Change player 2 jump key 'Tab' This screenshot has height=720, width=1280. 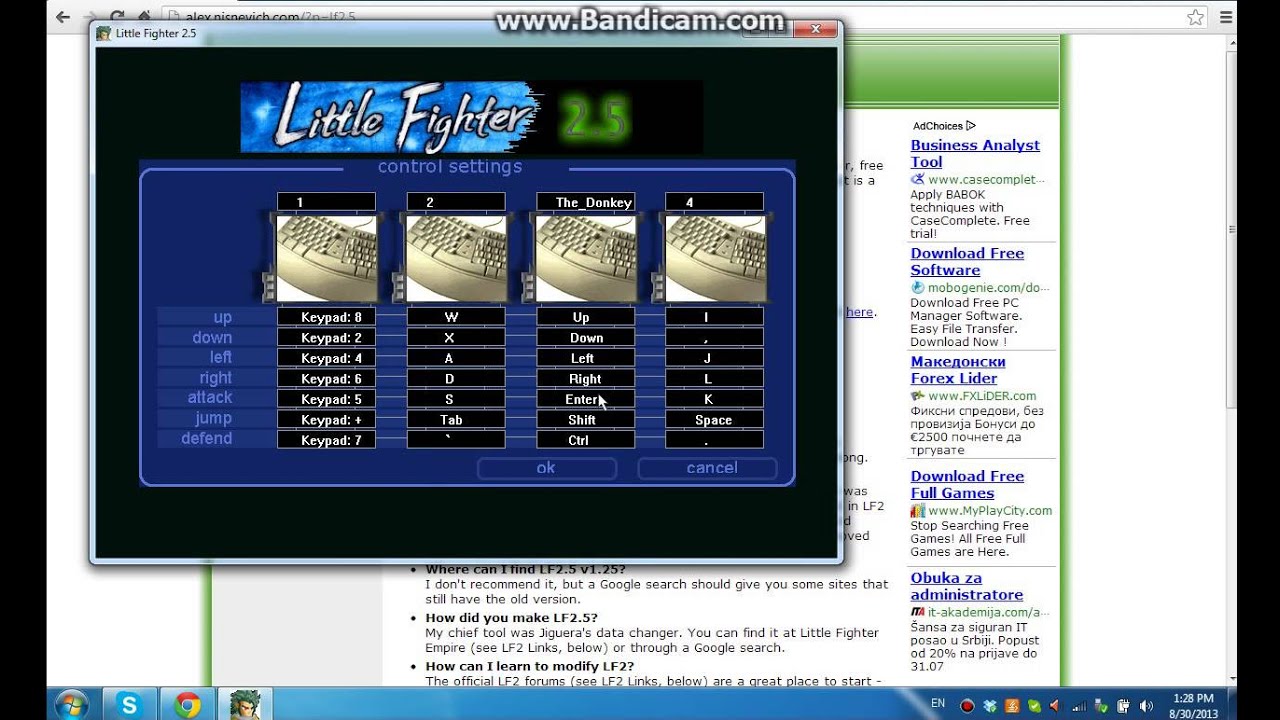point(456,420)
